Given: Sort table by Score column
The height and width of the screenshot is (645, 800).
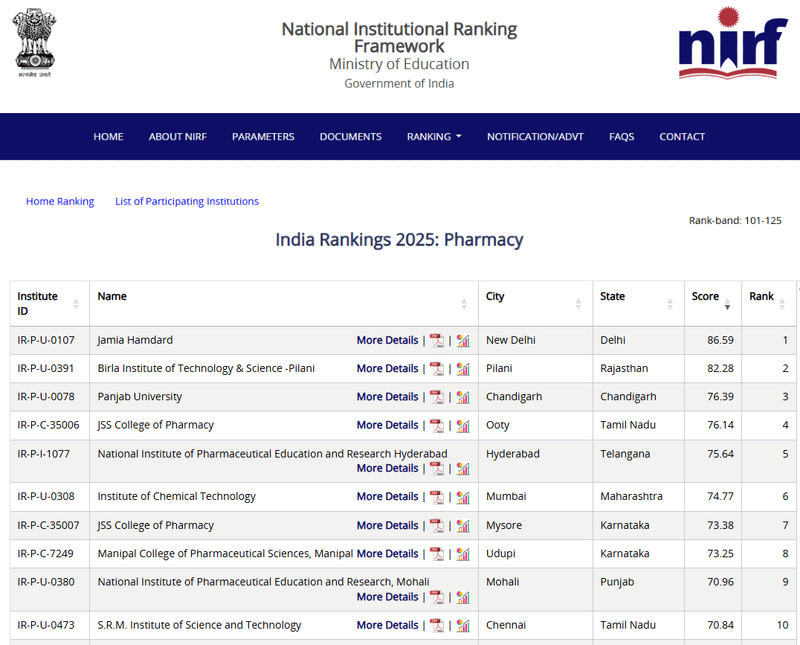Looking at the screenshot, I should pyautogui.click(x=713, y=304).
